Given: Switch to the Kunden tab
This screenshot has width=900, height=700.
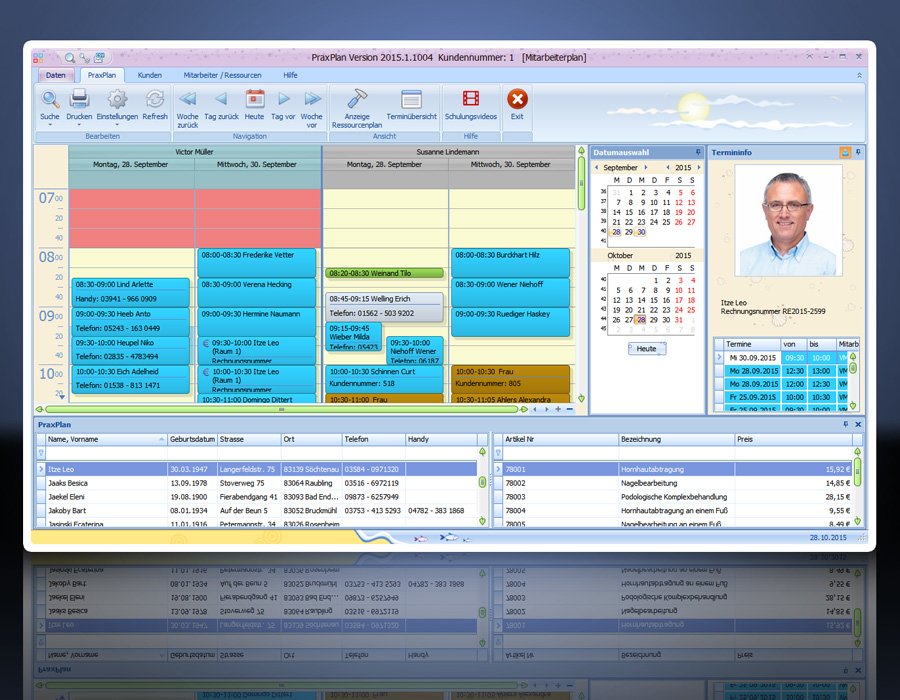Looking at the screenshot, I should click(x=150, y=75).
